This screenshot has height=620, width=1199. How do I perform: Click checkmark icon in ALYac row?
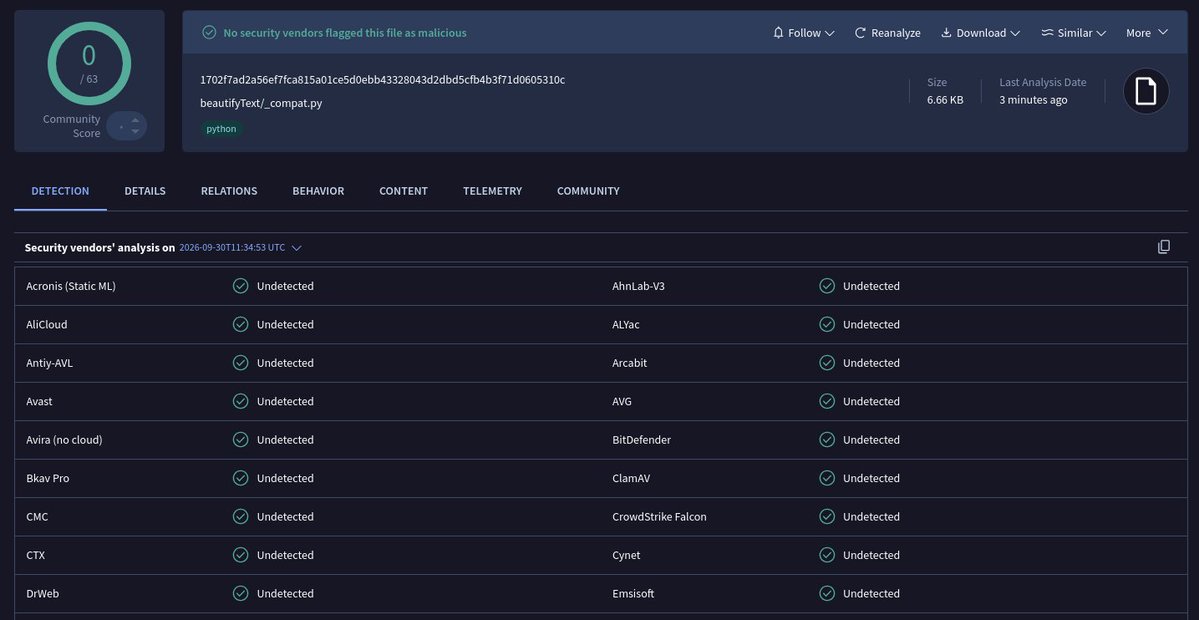(827, 324)
